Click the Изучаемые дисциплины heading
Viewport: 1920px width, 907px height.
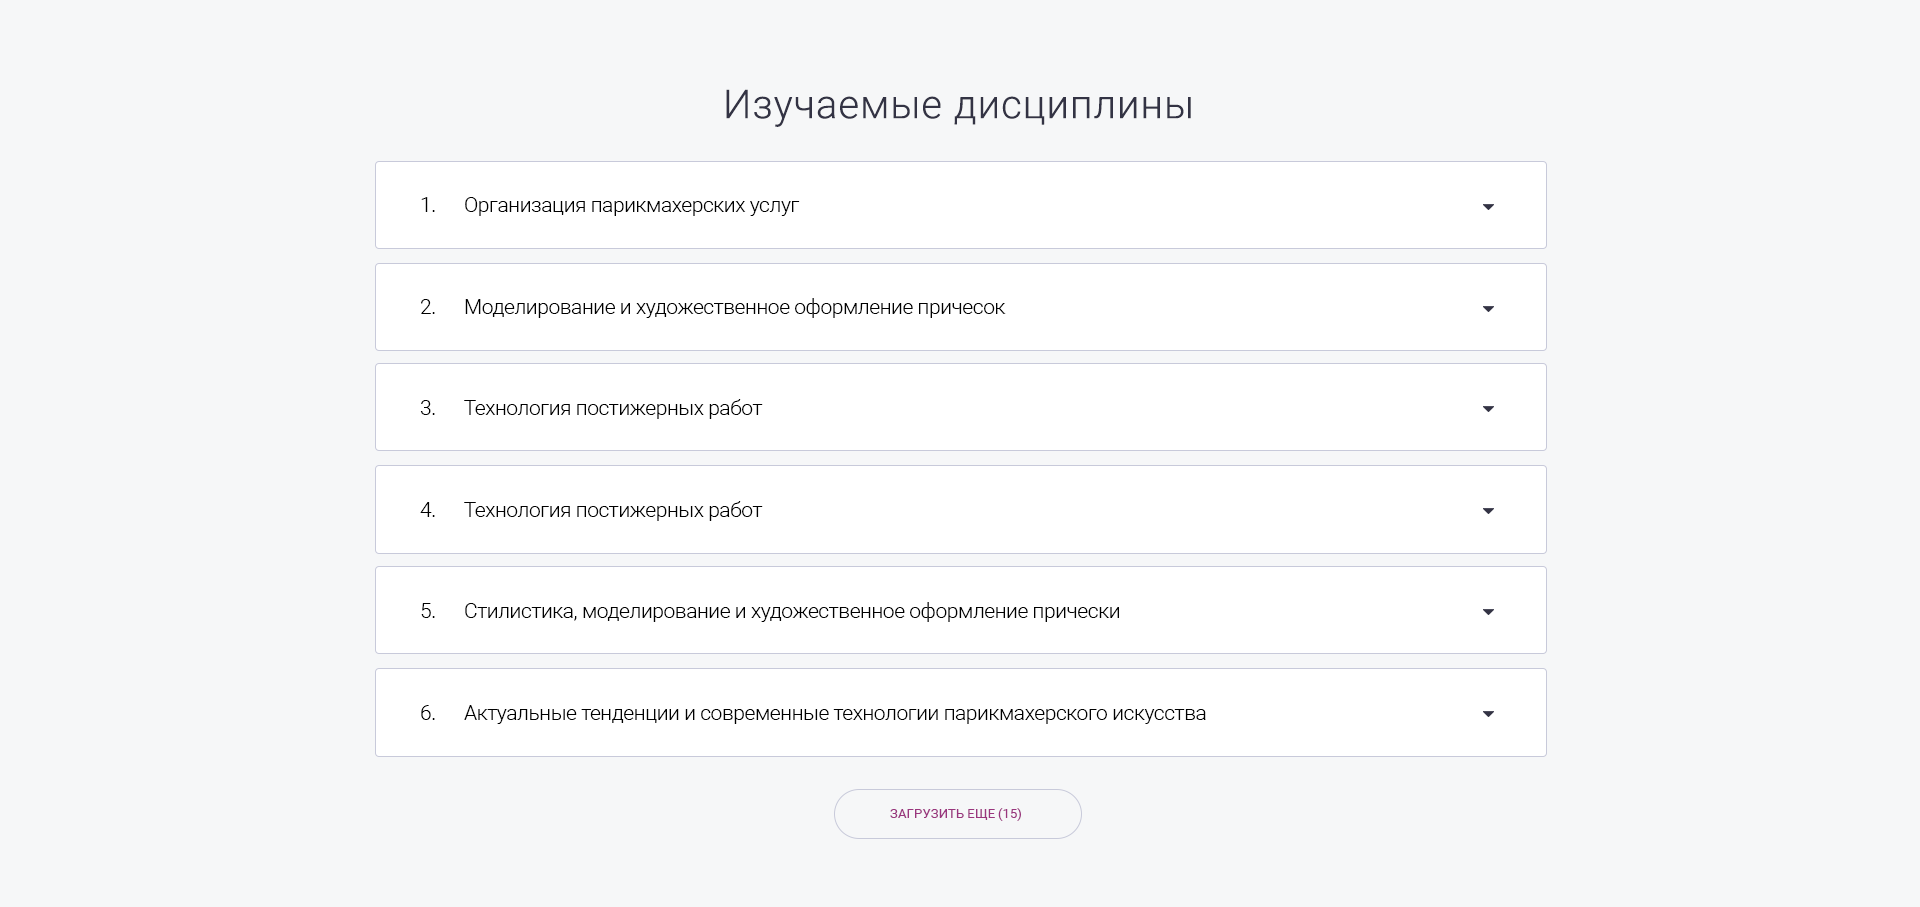958,105
